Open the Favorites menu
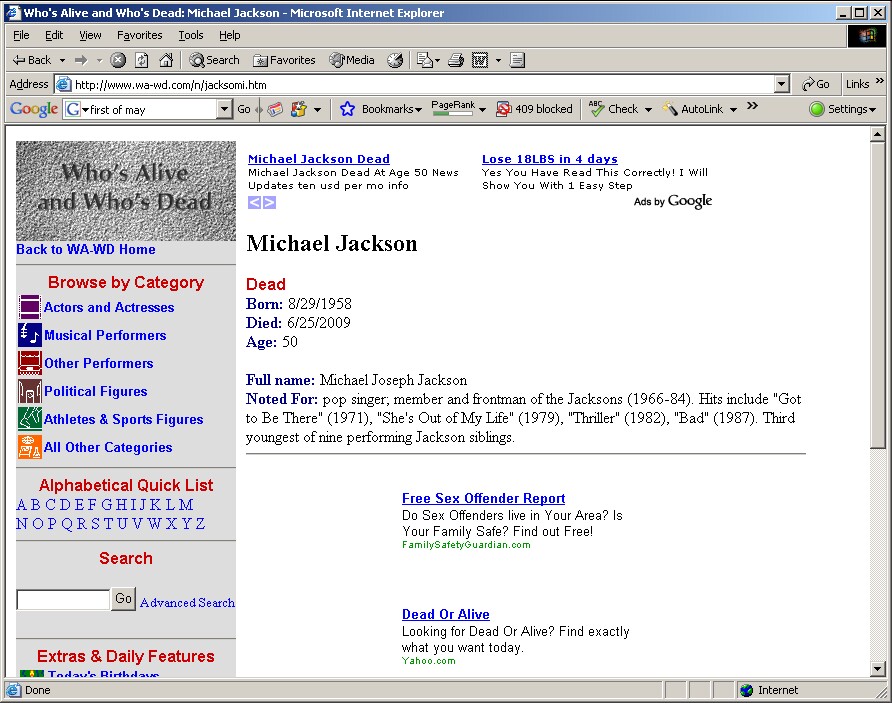The width and height of the screenshot is (892, 703). coord(139,35)
